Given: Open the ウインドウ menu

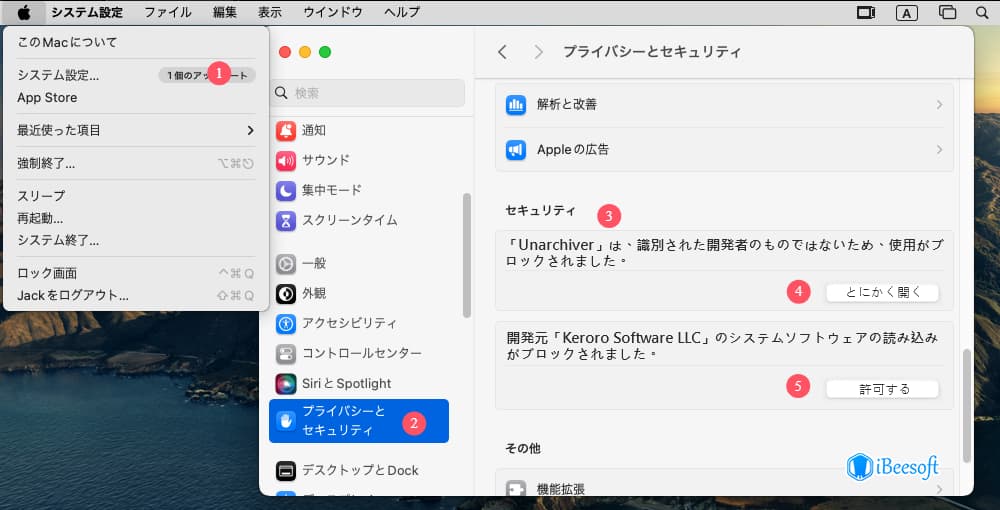Looking at the screenshot, I should click(333, 12).
